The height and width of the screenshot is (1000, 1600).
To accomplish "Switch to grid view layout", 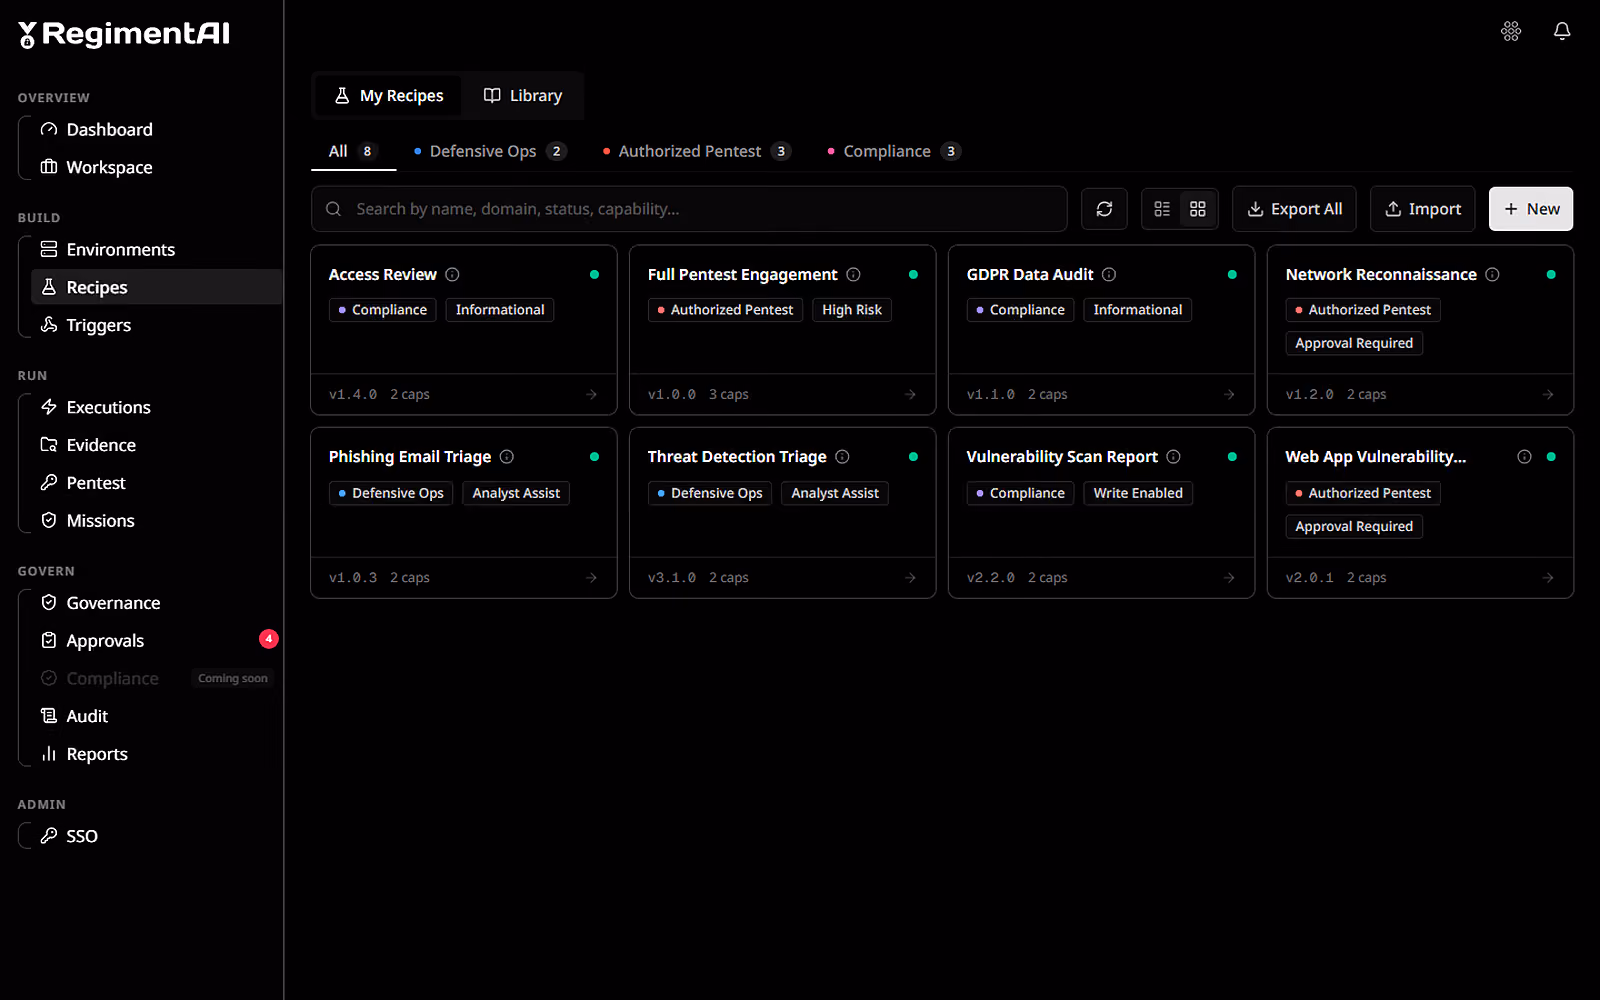I will point(1198,209).
